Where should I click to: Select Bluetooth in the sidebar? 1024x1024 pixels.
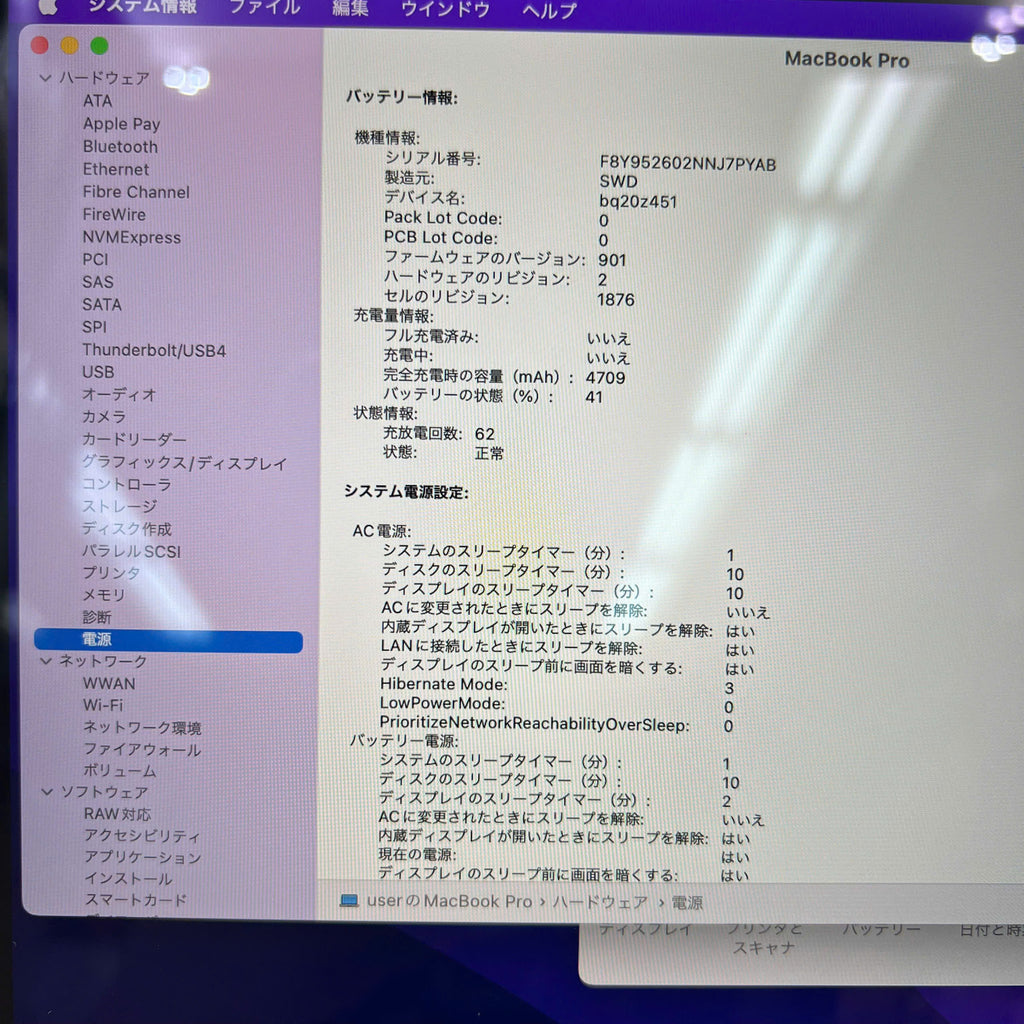[x=120, y=146]
